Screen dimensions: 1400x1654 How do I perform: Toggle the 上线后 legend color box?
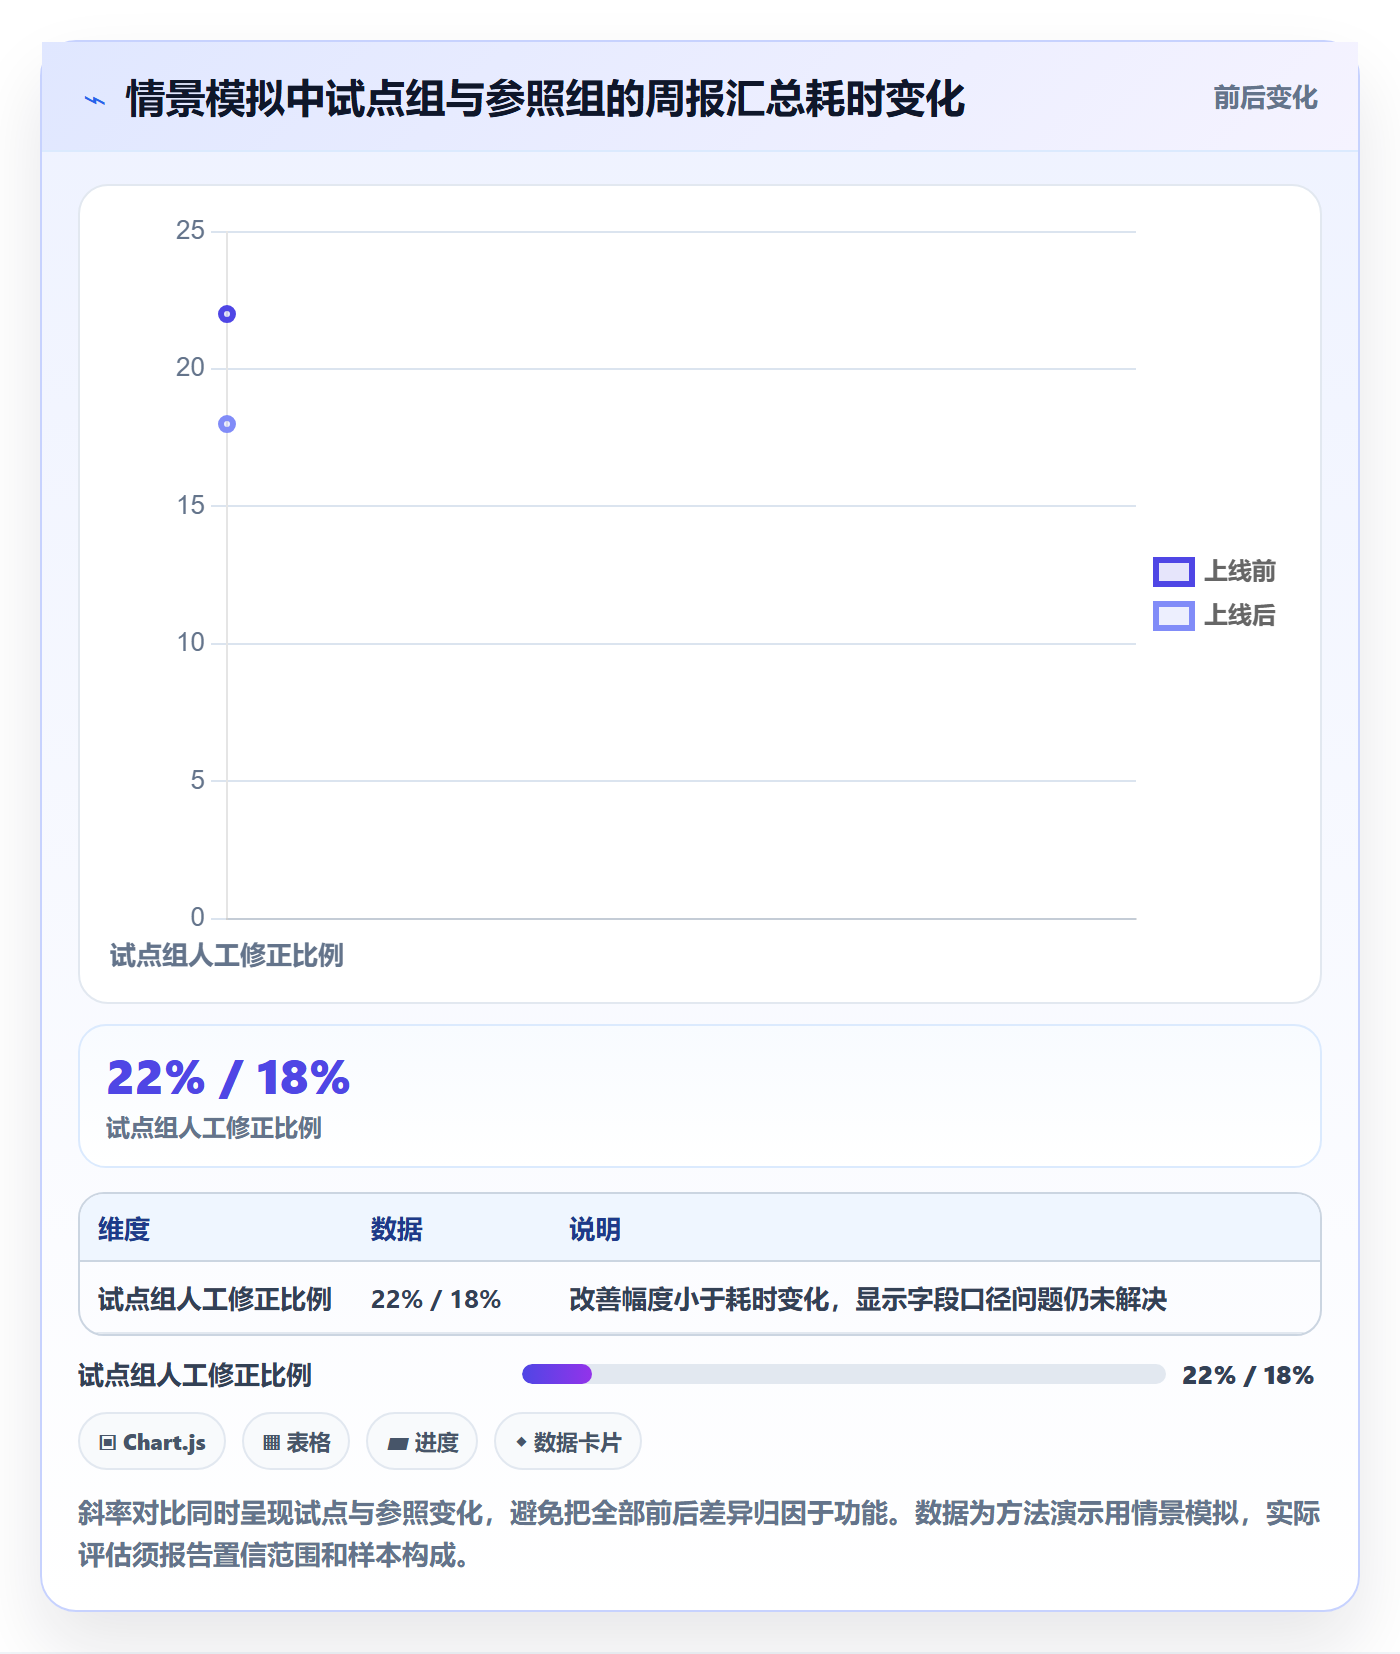(1173, 616)
